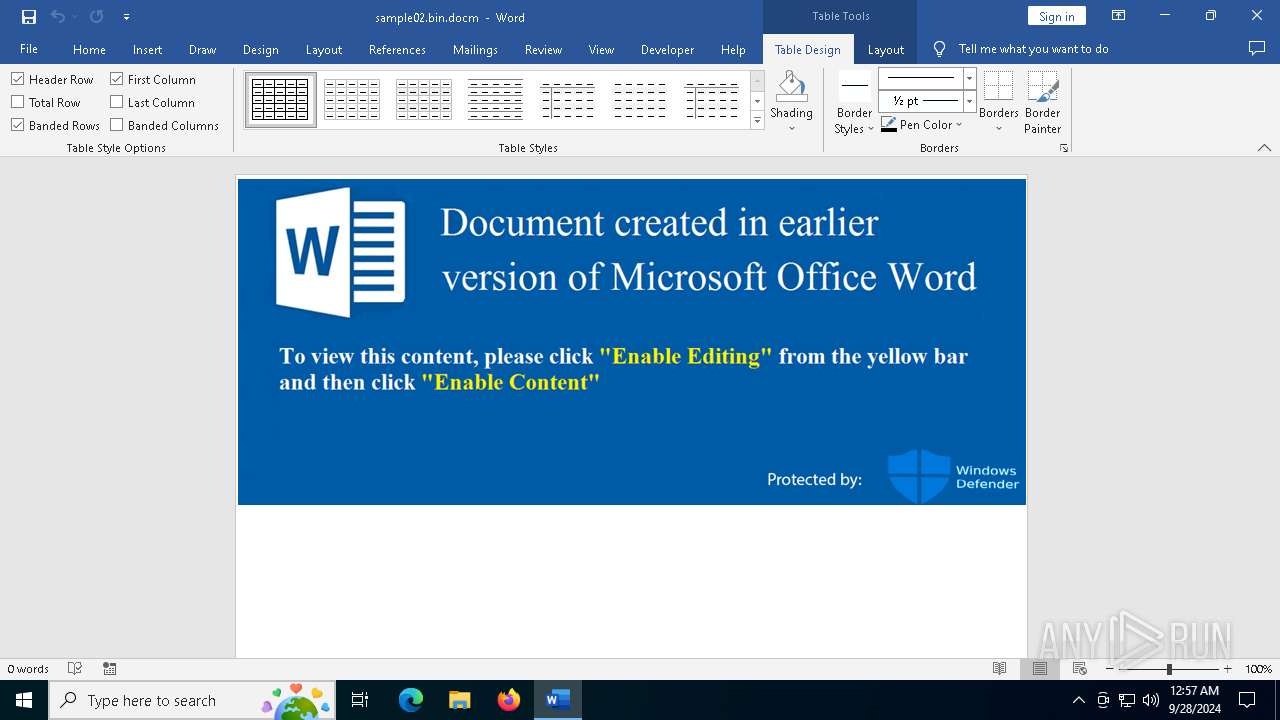Image resolution: width=1280 pixels, height=720 pixels.
Task: Open the Mailings tab
Action: point(475,49)
